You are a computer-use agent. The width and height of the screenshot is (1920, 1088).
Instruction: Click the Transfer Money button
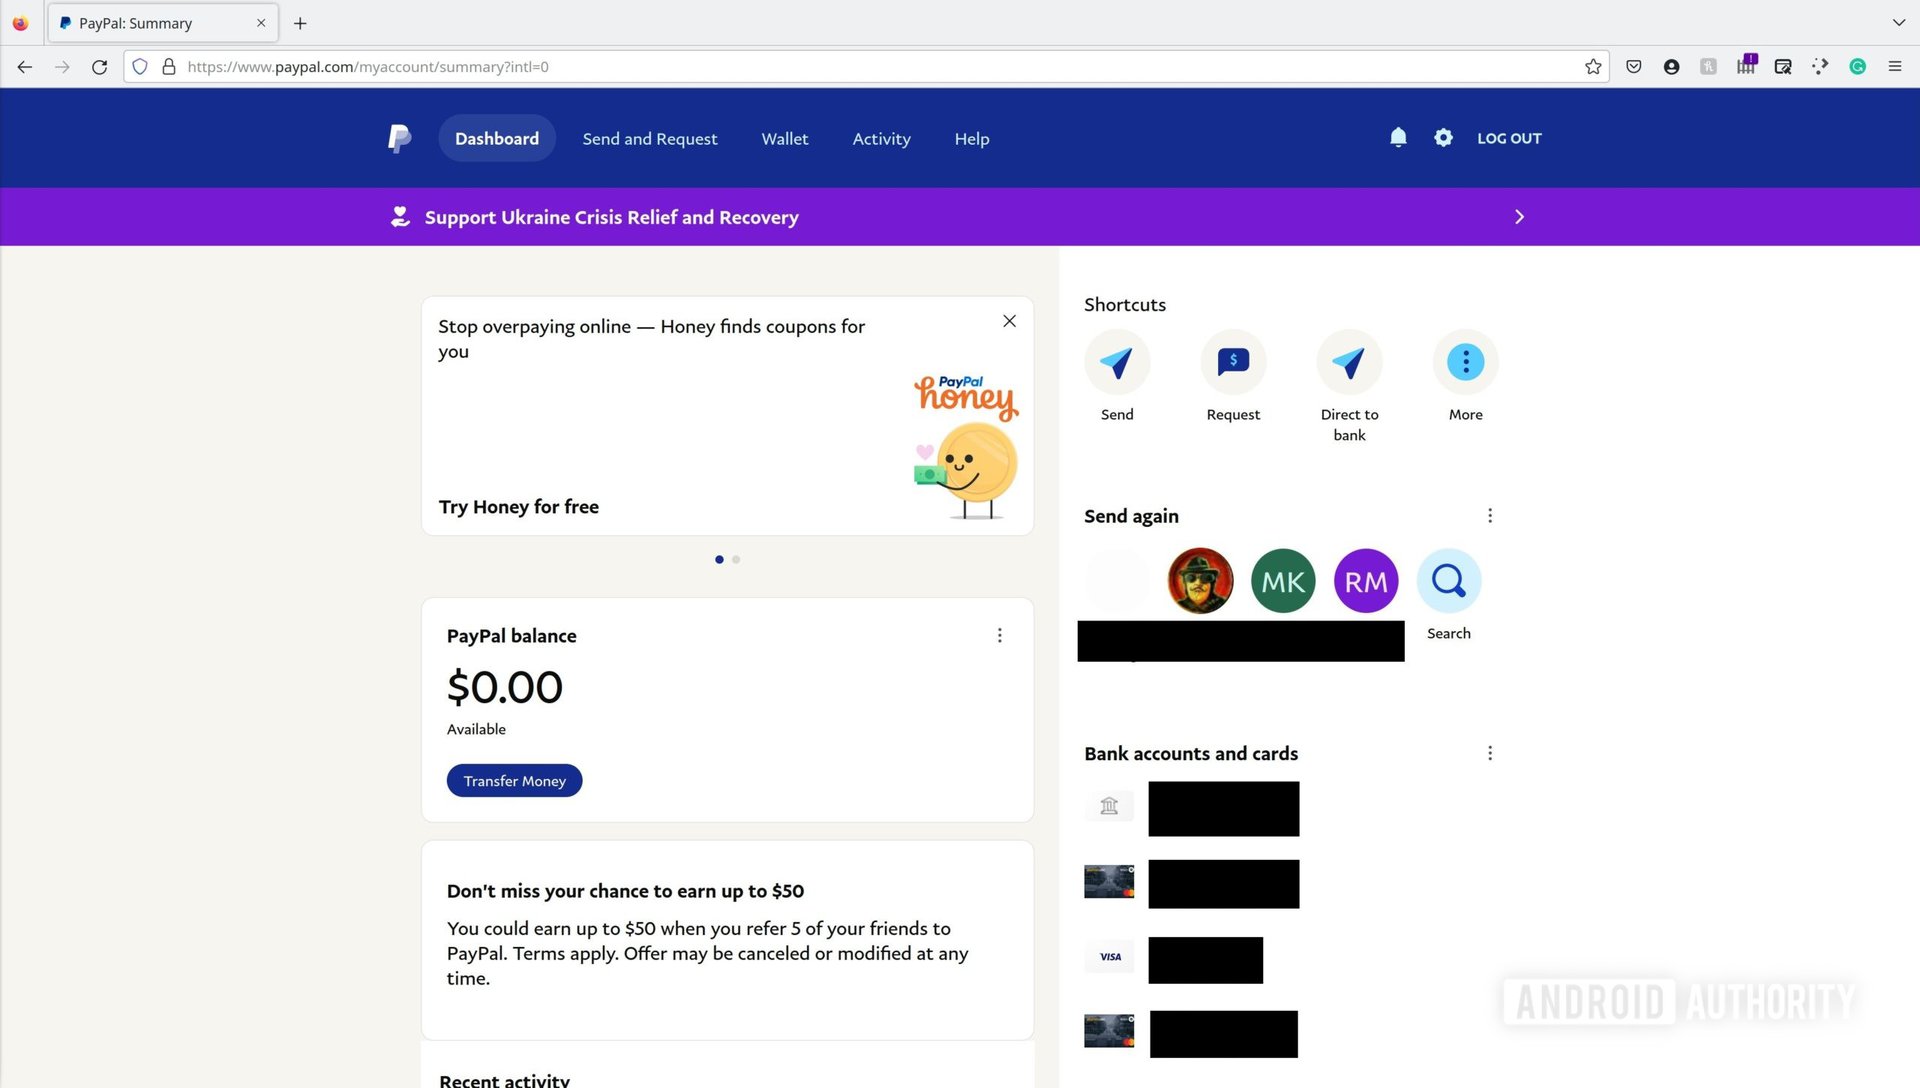514,779
